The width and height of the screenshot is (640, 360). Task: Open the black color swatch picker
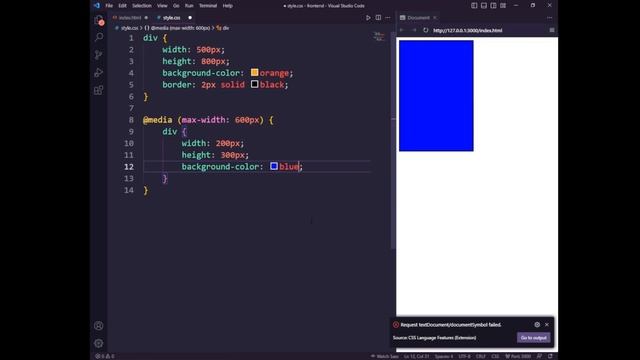[254, 84]
